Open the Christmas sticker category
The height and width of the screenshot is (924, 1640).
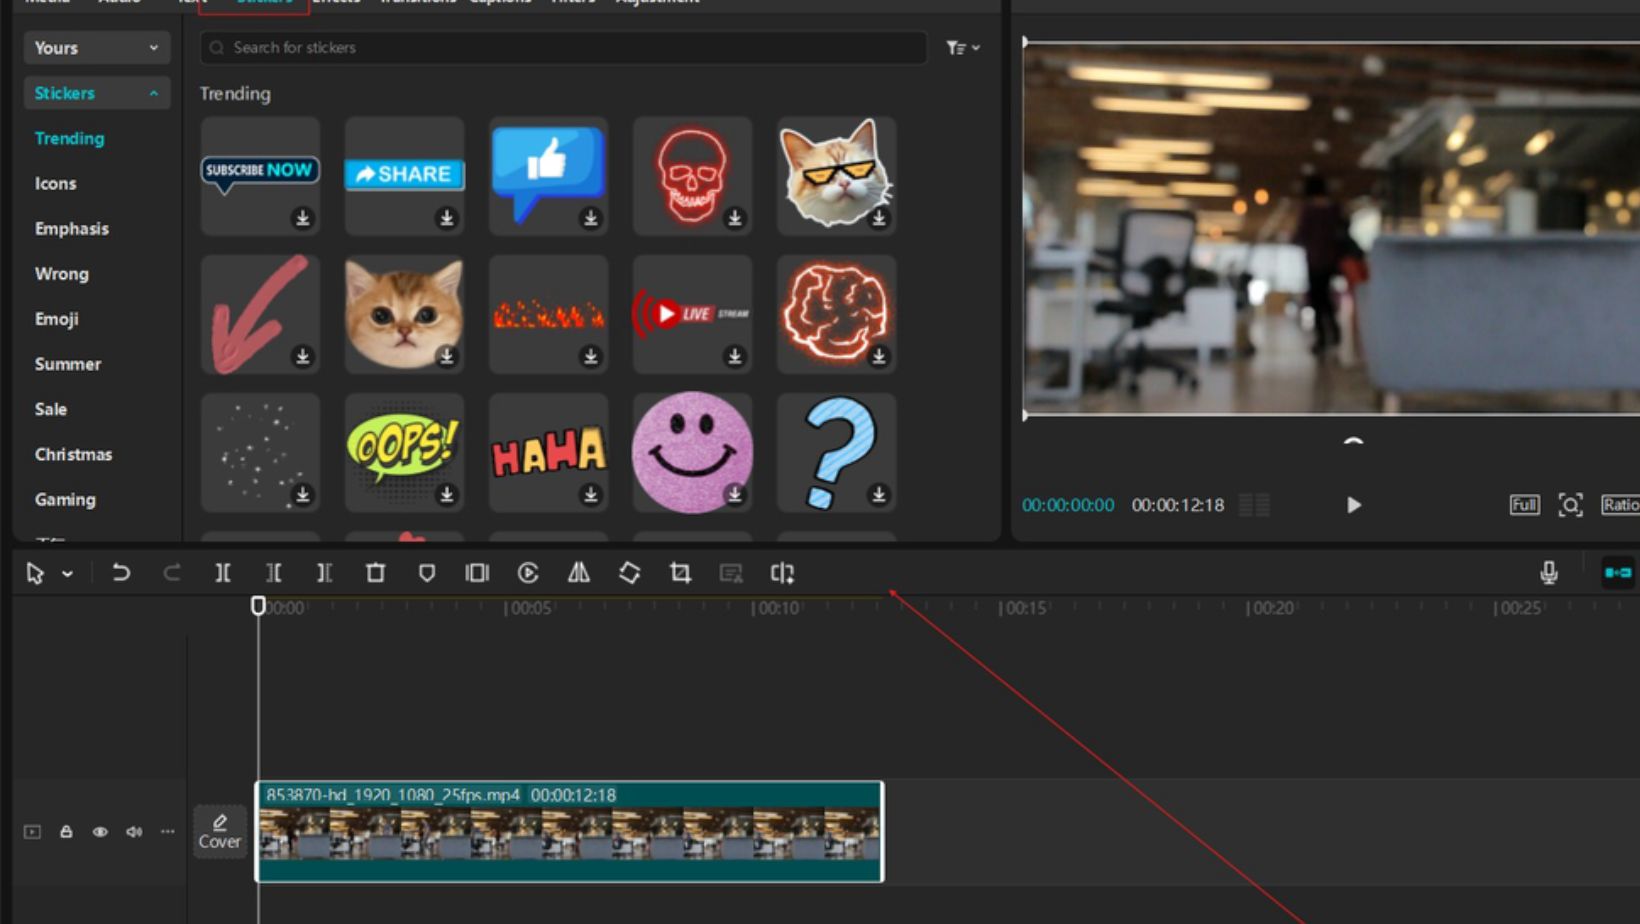(x=73, y=454)
